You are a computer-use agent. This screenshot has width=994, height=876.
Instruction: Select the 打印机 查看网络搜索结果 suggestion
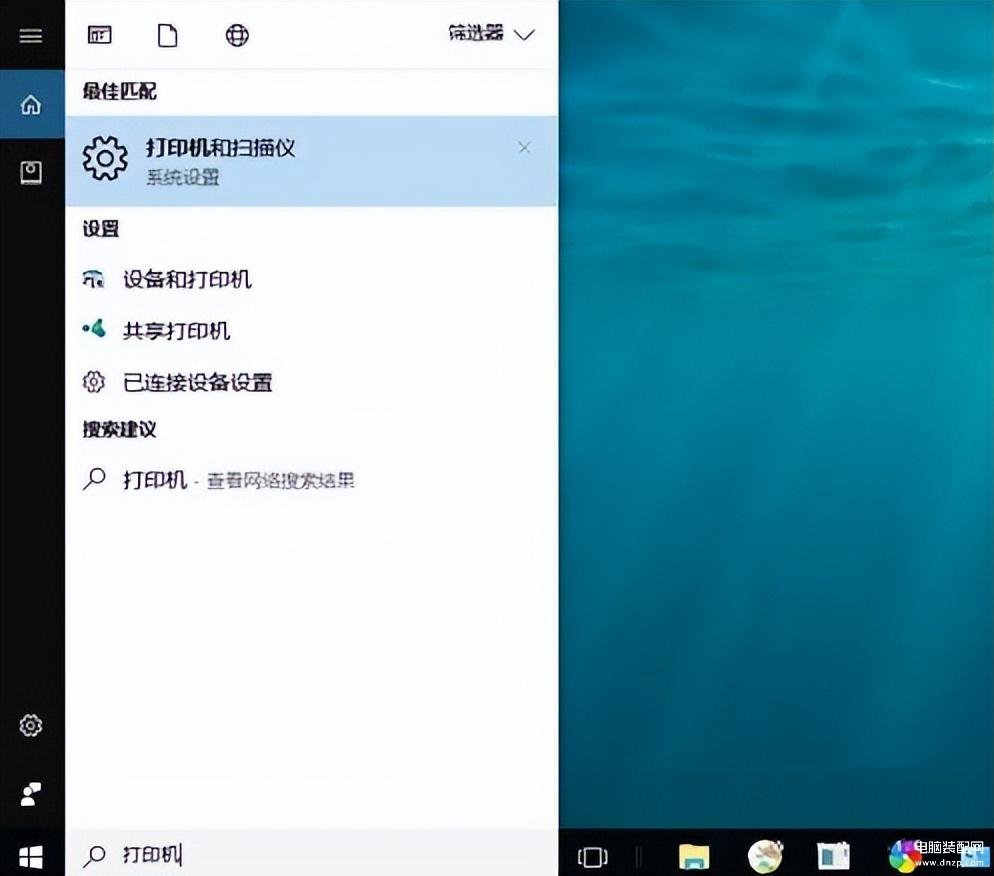click(311, 480)
